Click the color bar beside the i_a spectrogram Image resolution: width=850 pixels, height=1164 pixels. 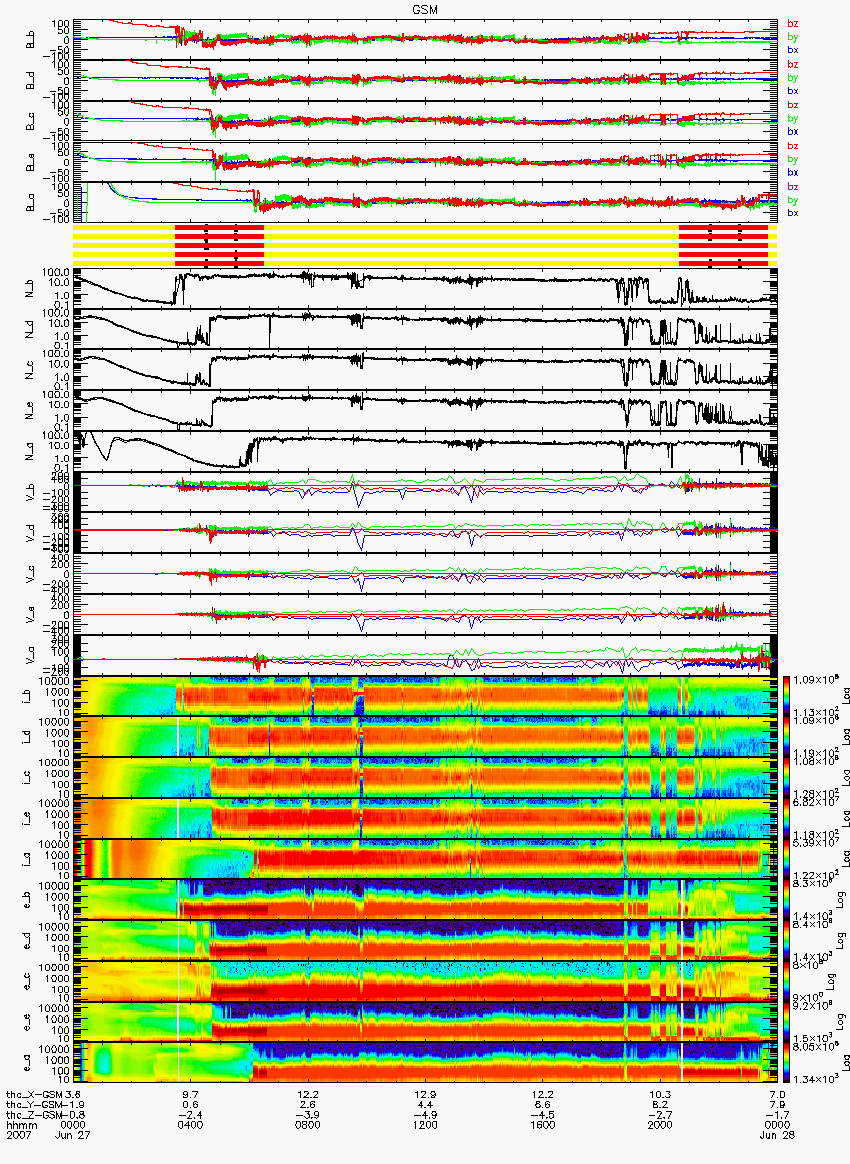(786, 860)
